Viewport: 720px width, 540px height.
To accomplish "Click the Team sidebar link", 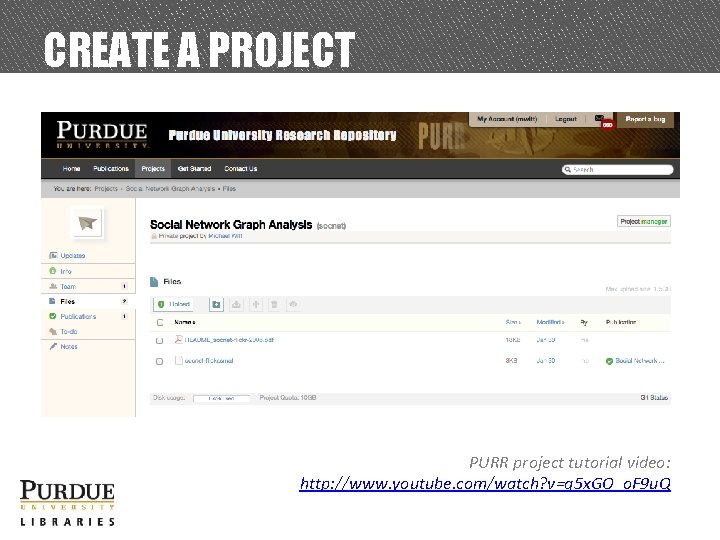I will tap(68, 286).
